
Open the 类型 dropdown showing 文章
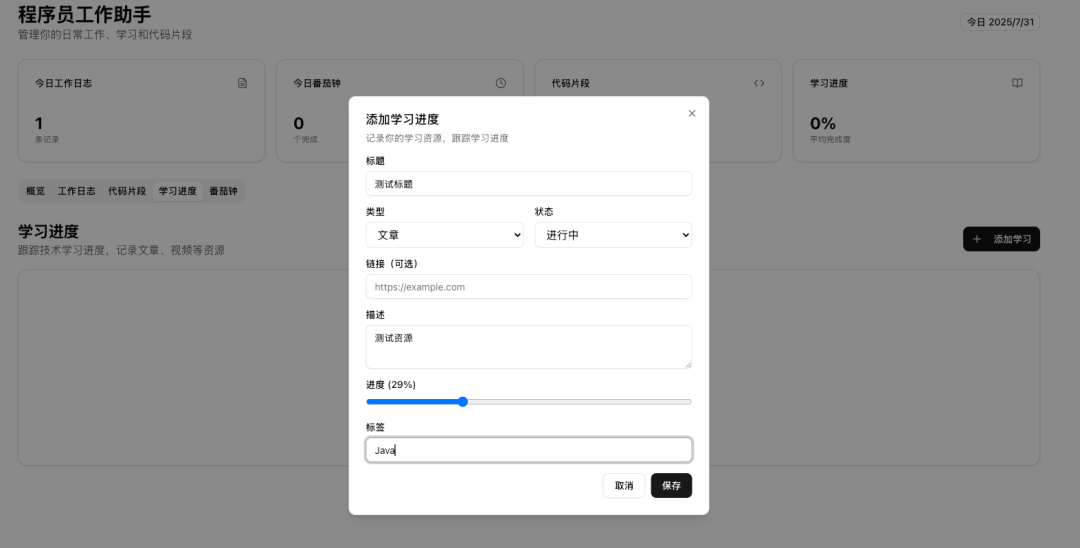click(x=444, y=235)
